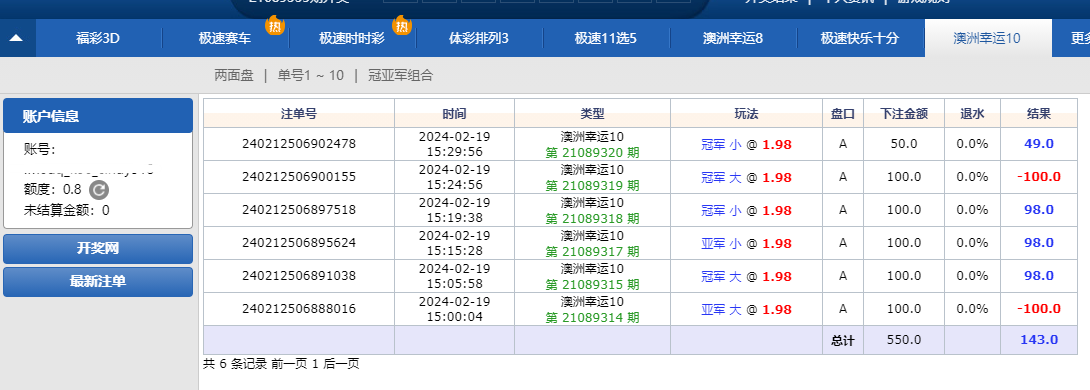This screenshot has height=390, width=1090.
Task: Go to the next page via 后一页
Action: [x=341, y=364]
